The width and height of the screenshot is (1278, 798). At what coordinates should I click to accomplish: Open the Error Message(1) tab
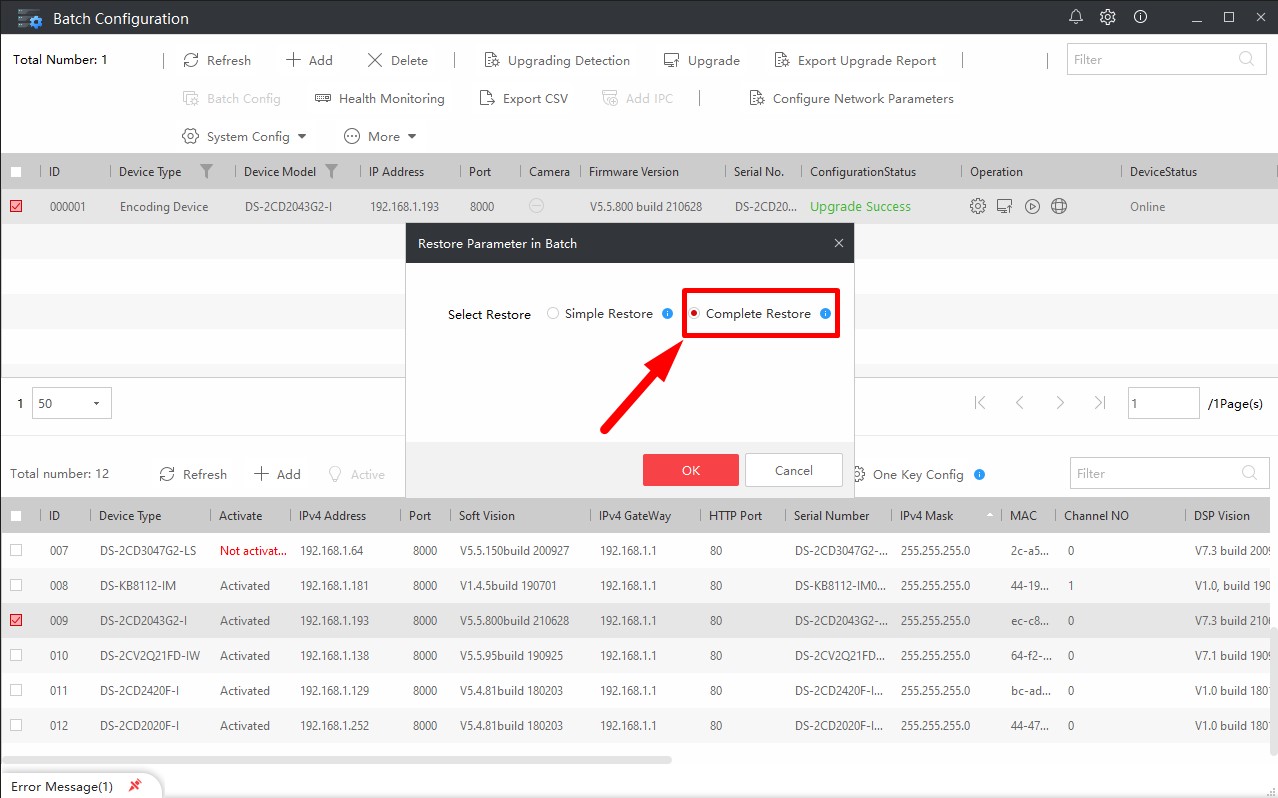(62, 786)
